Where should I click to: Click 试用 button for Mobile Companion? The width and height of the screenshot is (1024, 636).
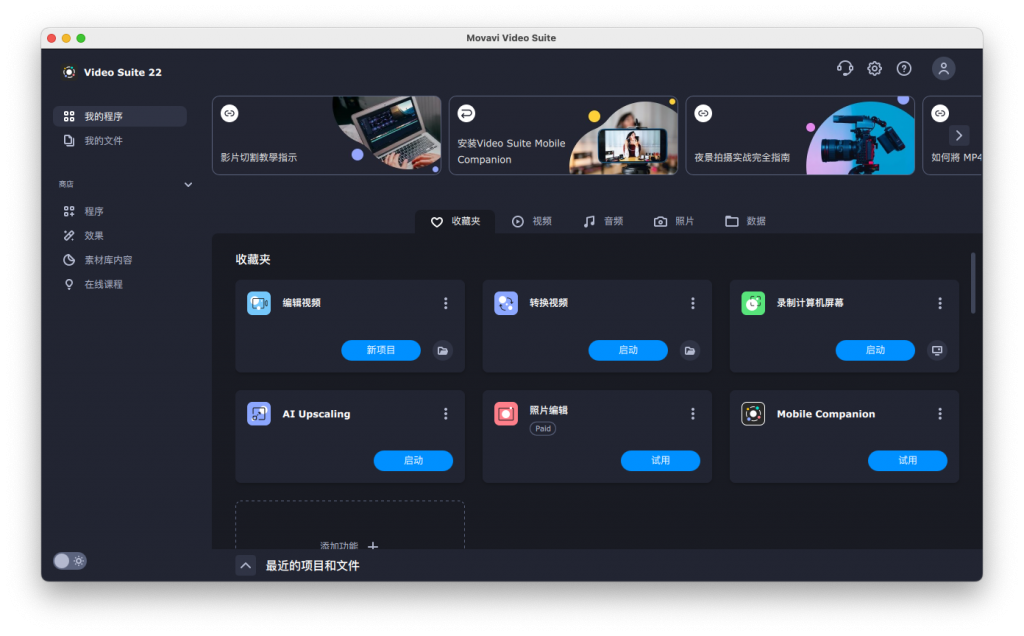click(907, 461)
